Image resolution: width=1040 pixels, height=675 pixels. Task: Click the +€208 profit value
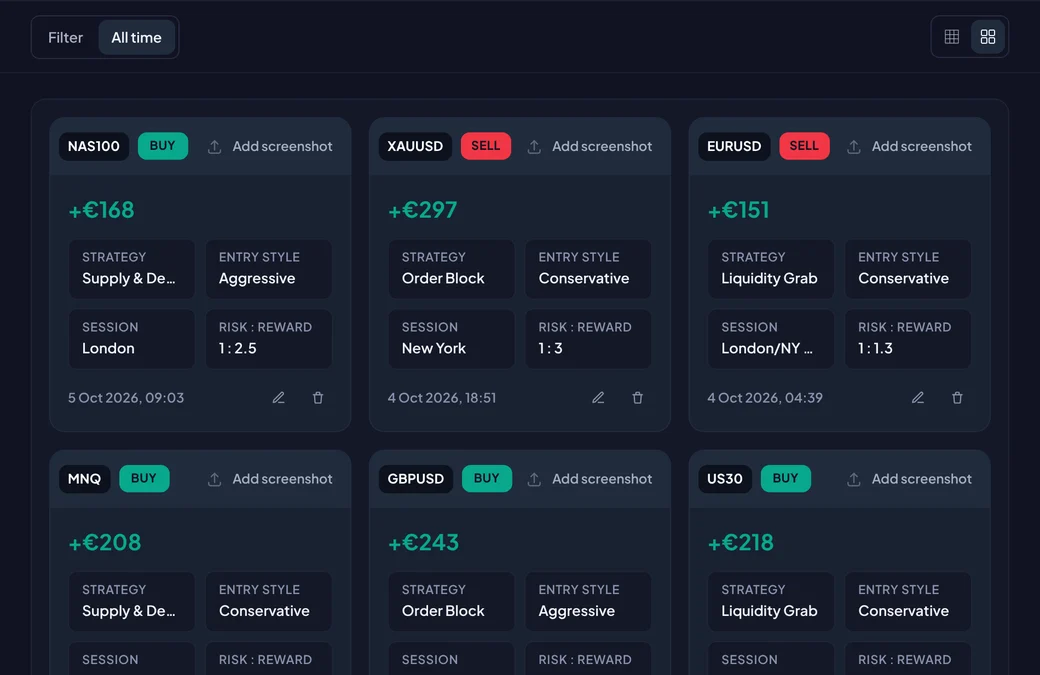[105, 543]
